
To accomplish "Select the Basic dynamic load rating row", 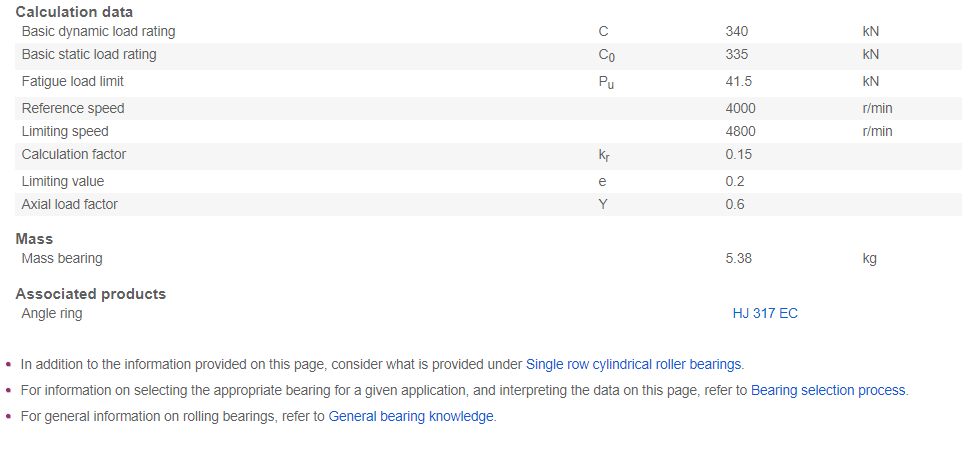I will pos(488,31).
